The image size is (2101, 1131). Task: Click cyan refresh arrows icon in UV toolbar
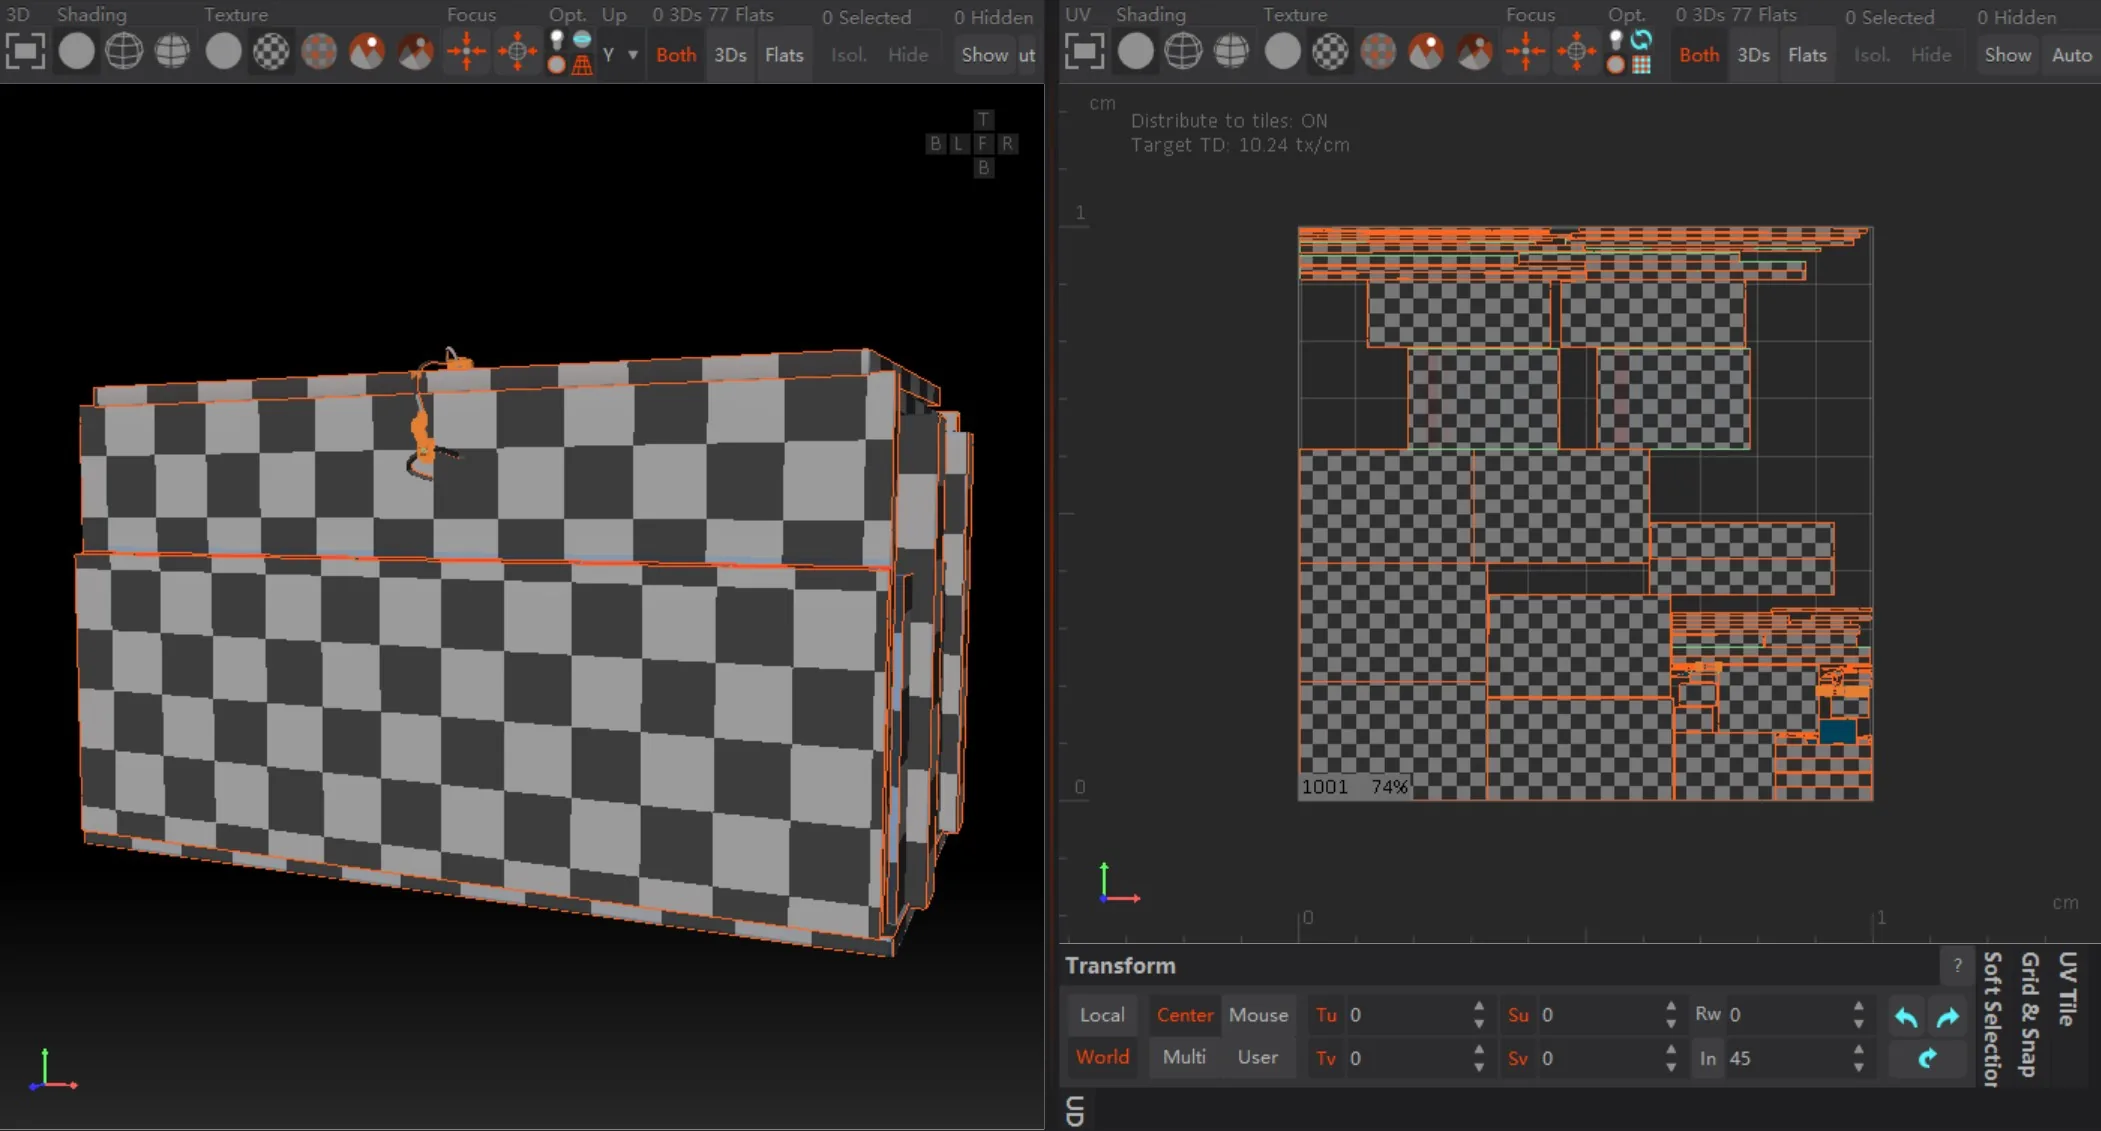[x=1641, y=40]
